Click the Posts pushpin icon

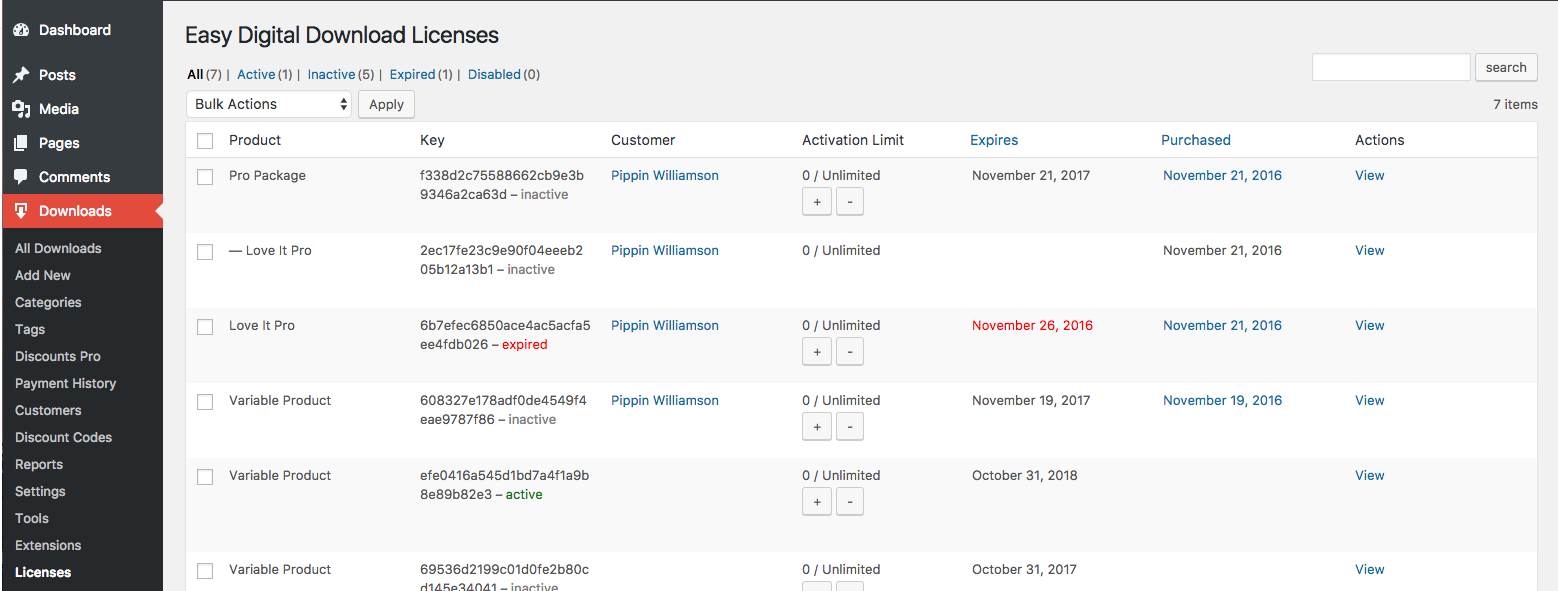coord(21,75)
